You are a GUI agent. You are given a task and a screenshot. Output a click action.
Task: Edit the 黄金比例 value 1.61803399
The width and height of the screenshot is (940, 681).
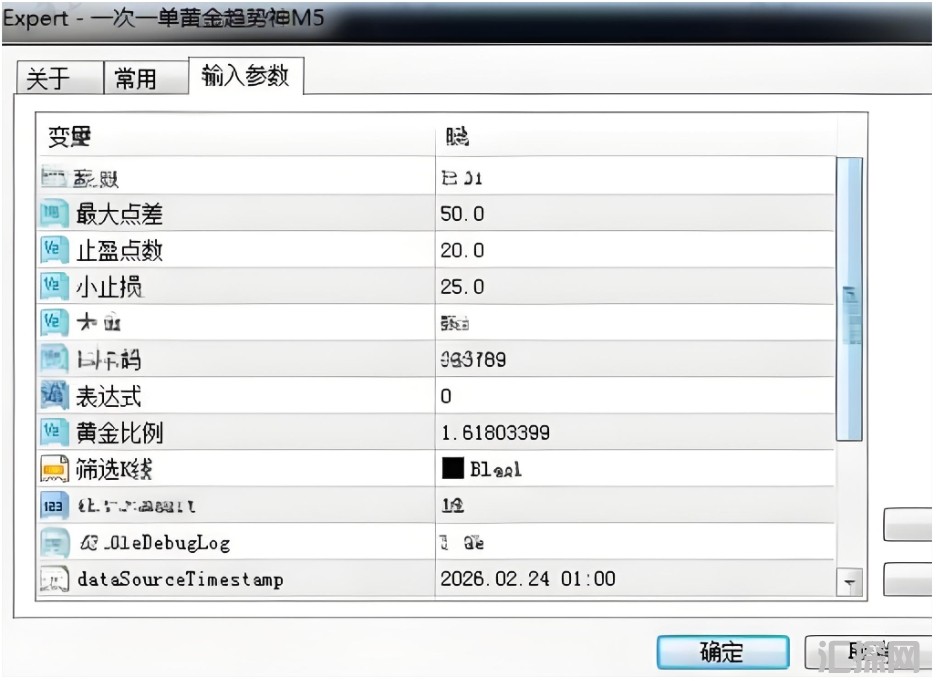494,433
